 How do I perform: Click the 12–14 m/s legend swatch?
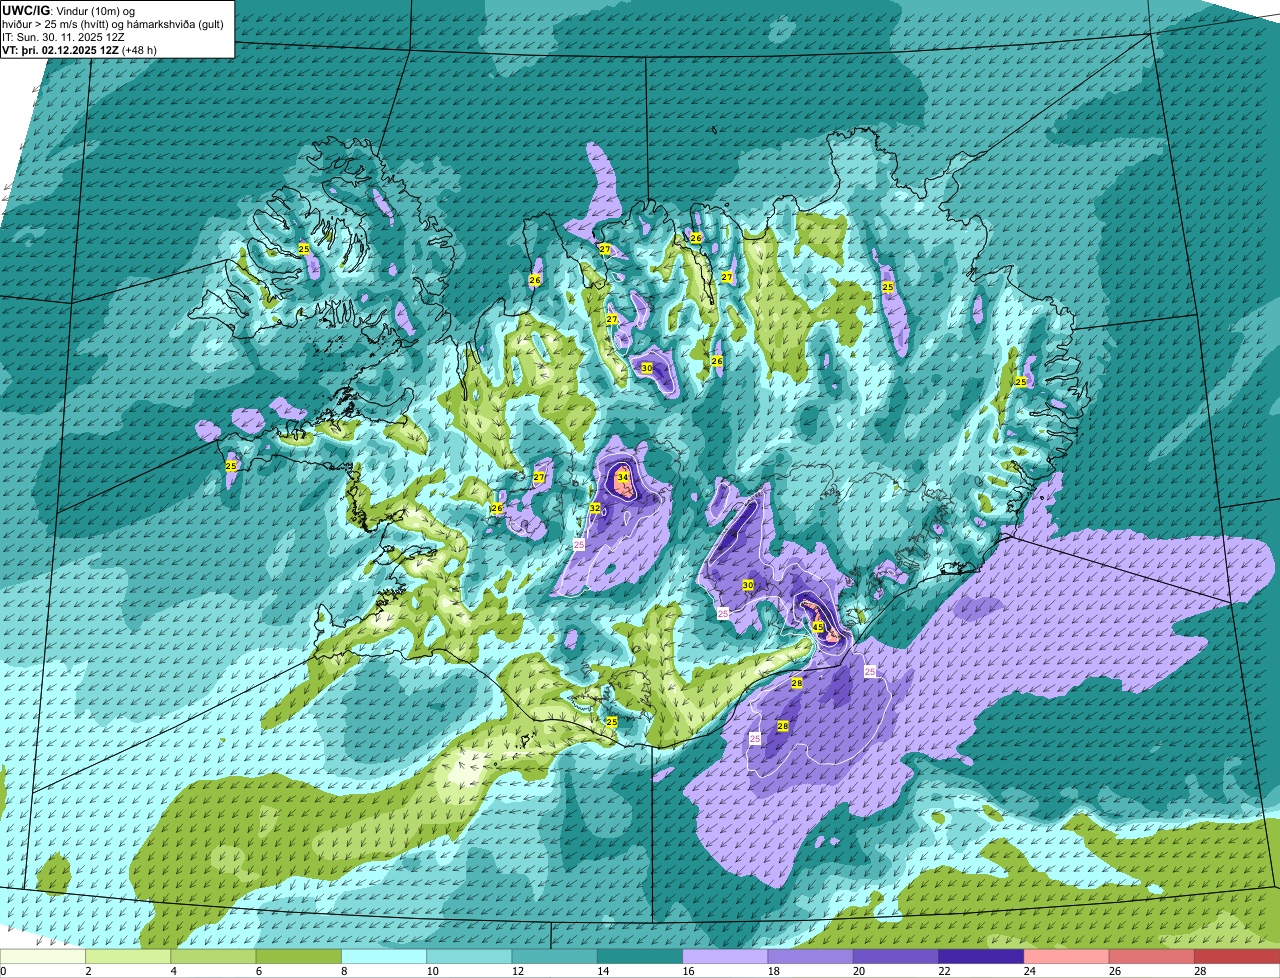pyautogui.click(x=555, y=956)
